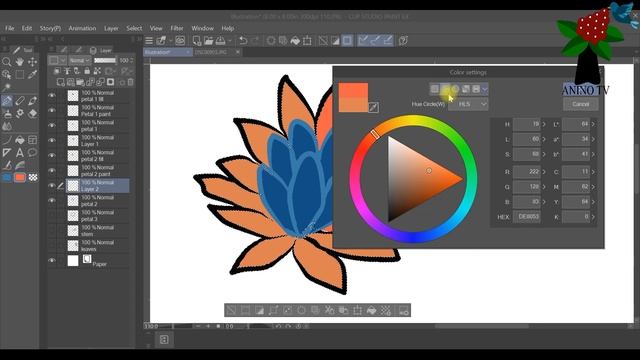Click Cancel in Color settings dialog
Viewport: 640px width, 360px height.
pos(580,104)
